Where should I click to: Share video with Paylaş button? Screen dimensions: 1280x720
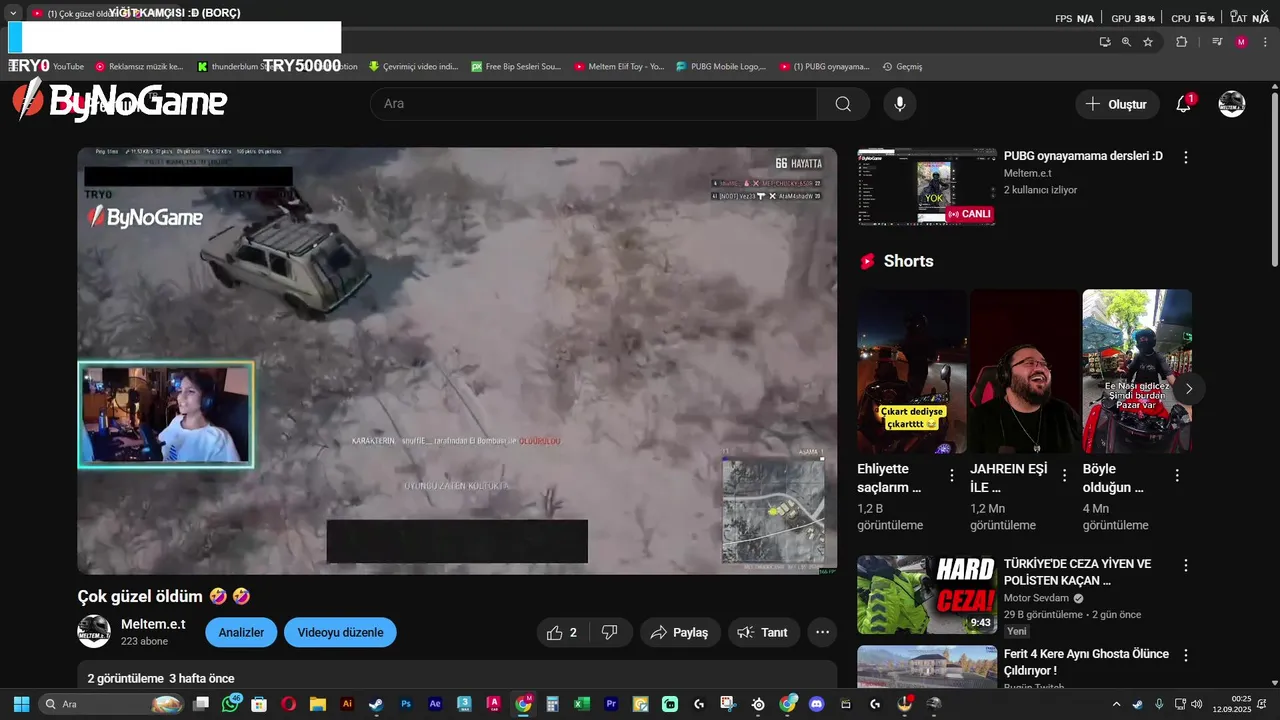coord(680,633)
